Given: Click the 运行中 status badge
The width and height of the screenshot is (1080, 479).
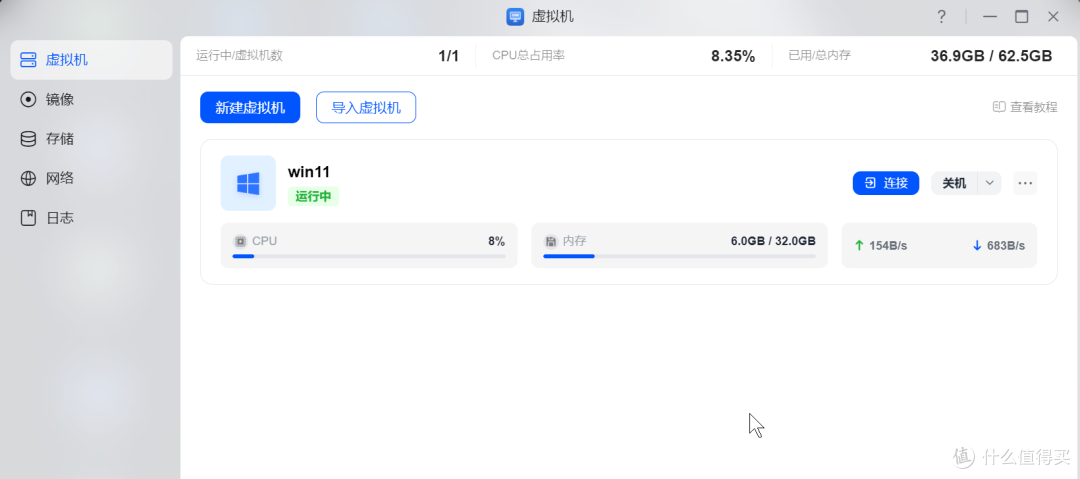Looking at the screenshot, I should coord(313,196).
